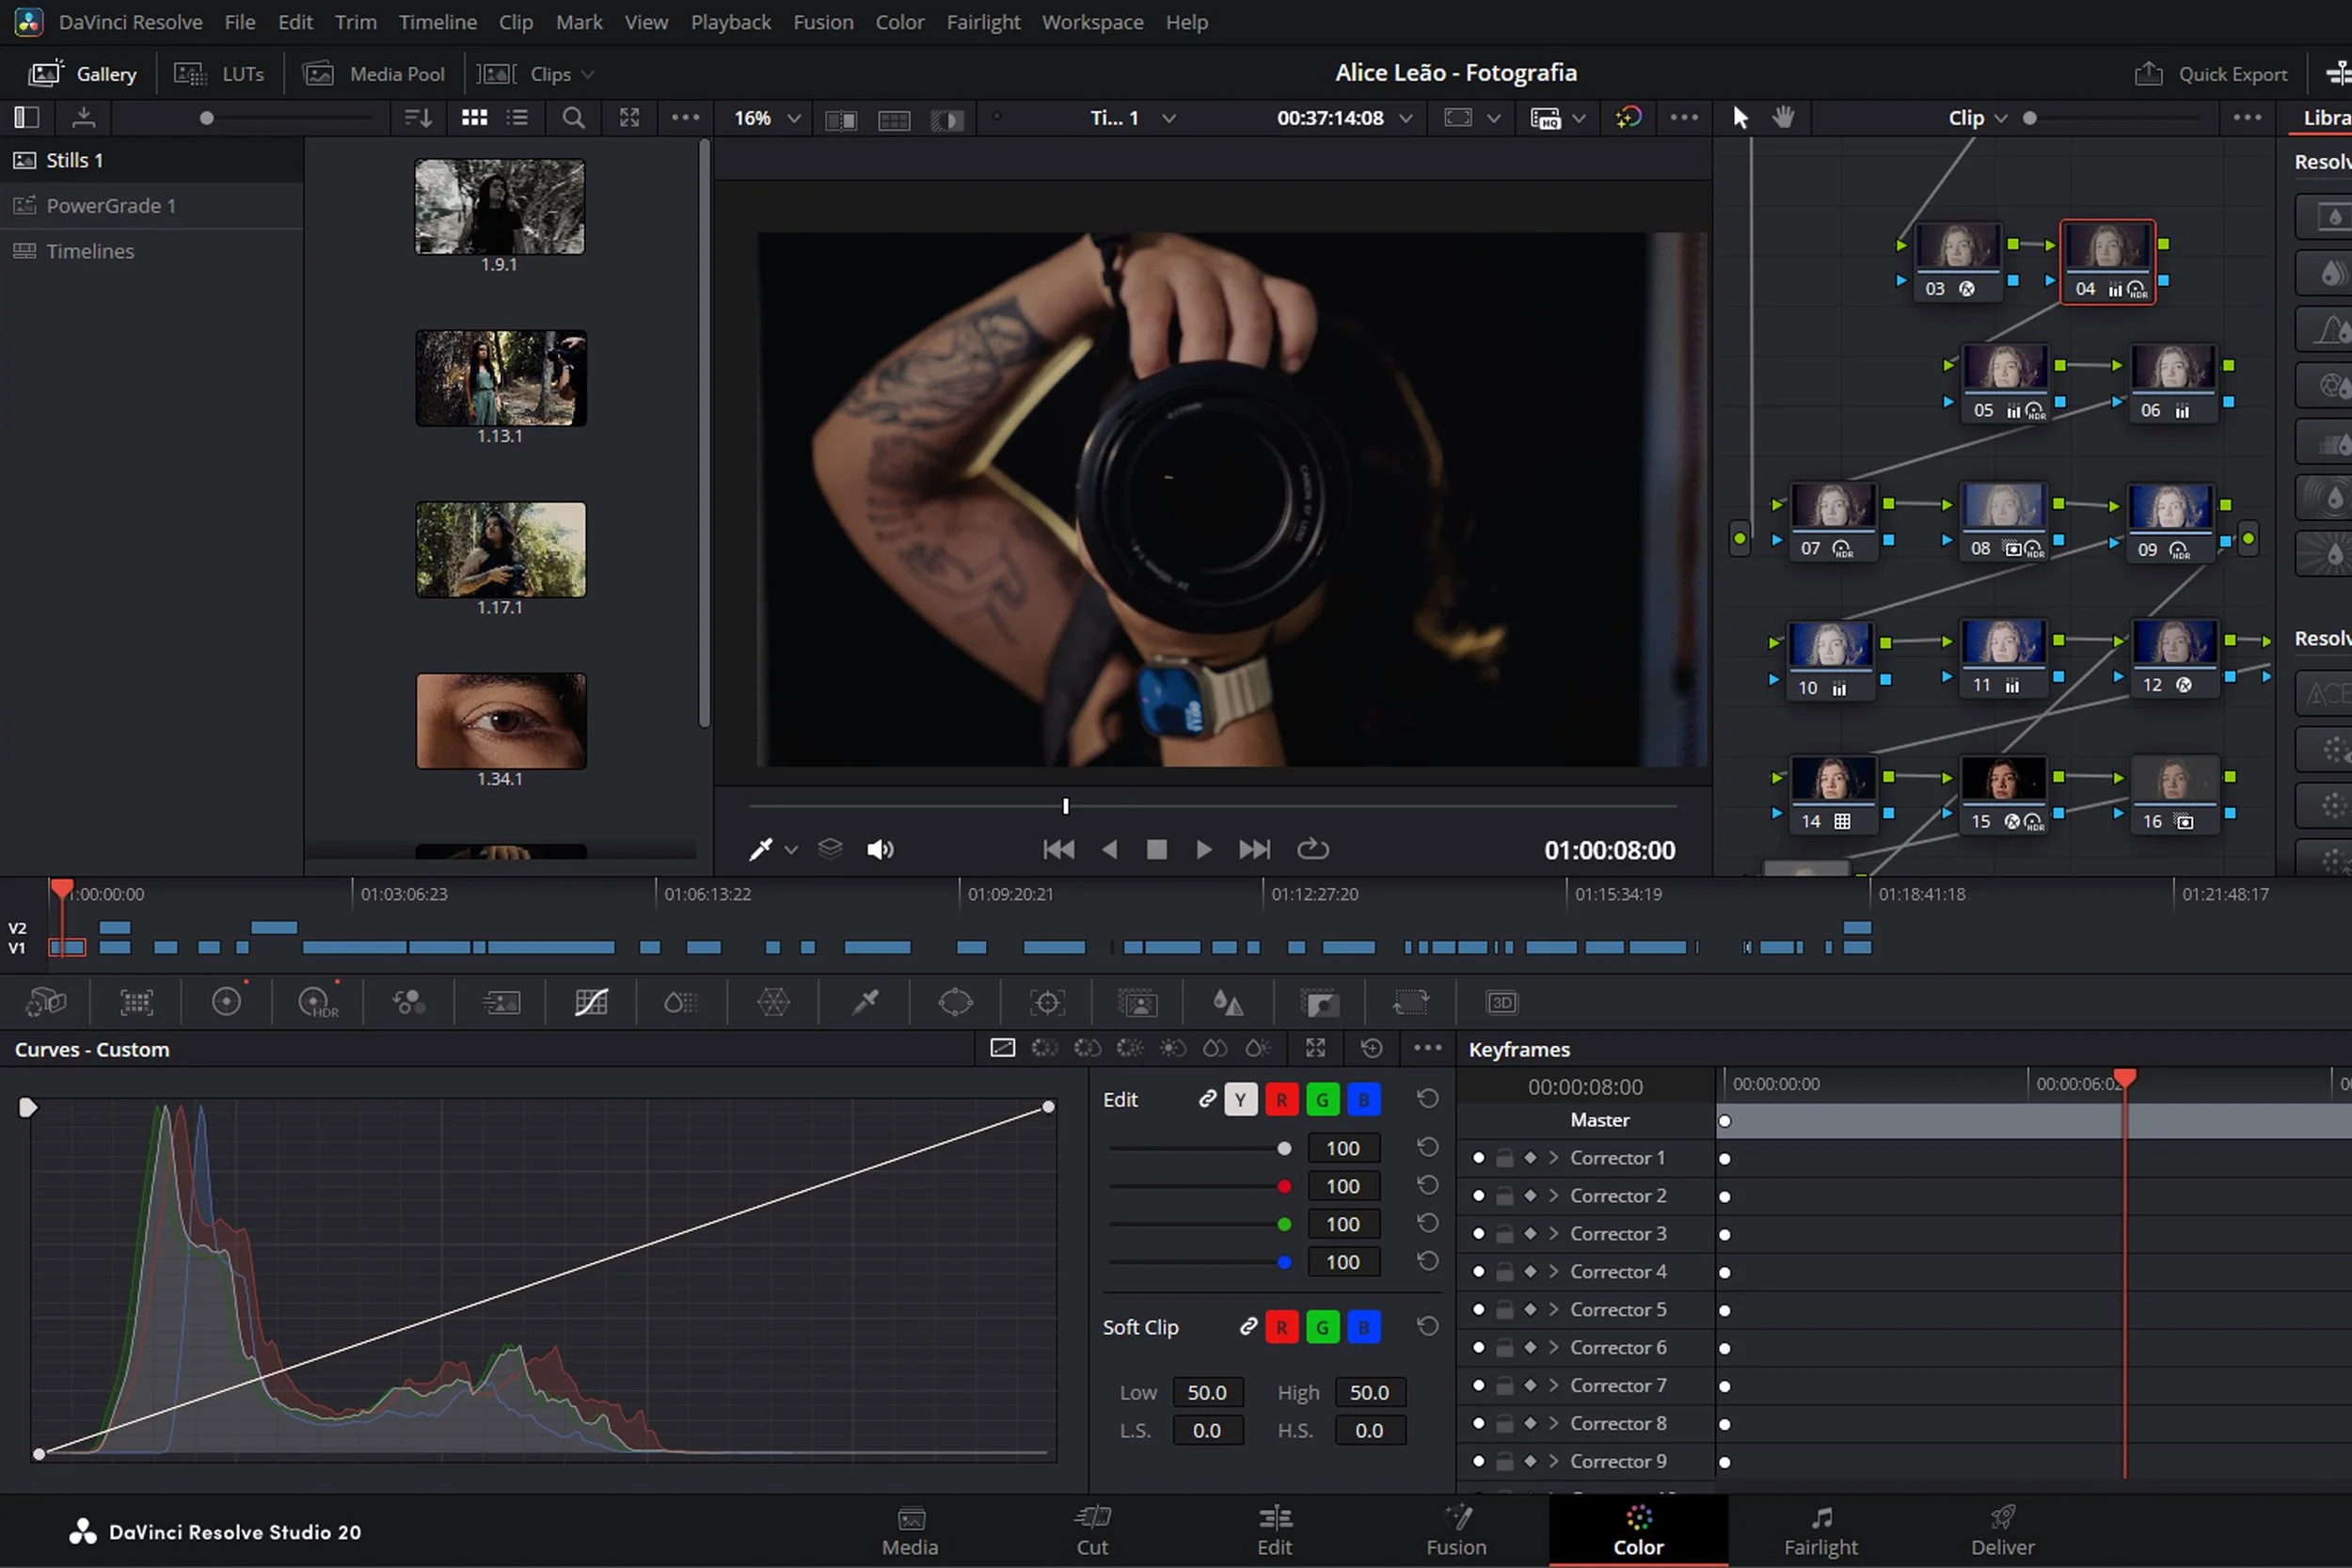Expand the Corrector 4 keyframe track

point(1554,1271)
